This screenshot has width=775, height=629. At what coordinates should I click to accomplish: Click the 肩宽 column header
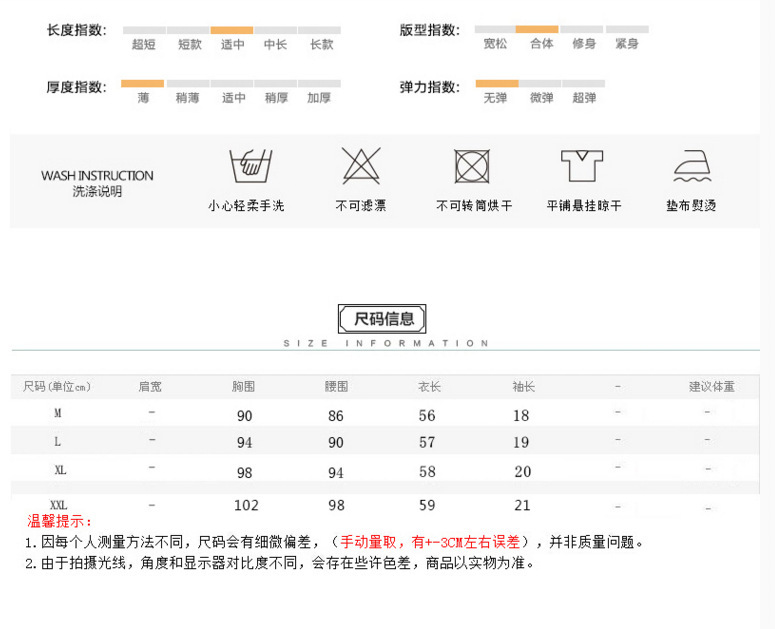[x=150, y=386]
